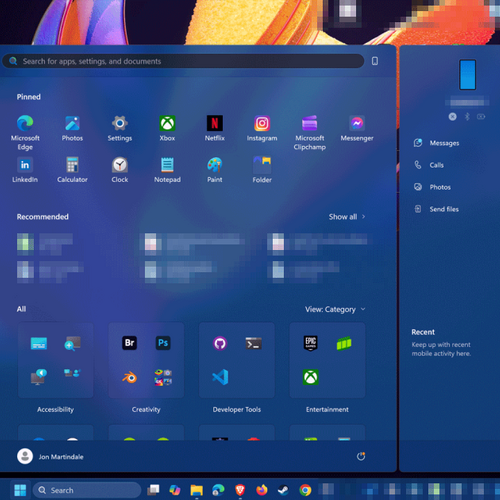Viewport: 500px width, 500px height.
Task: Open File Explorer from the taskbar
Action: (197, 490)
